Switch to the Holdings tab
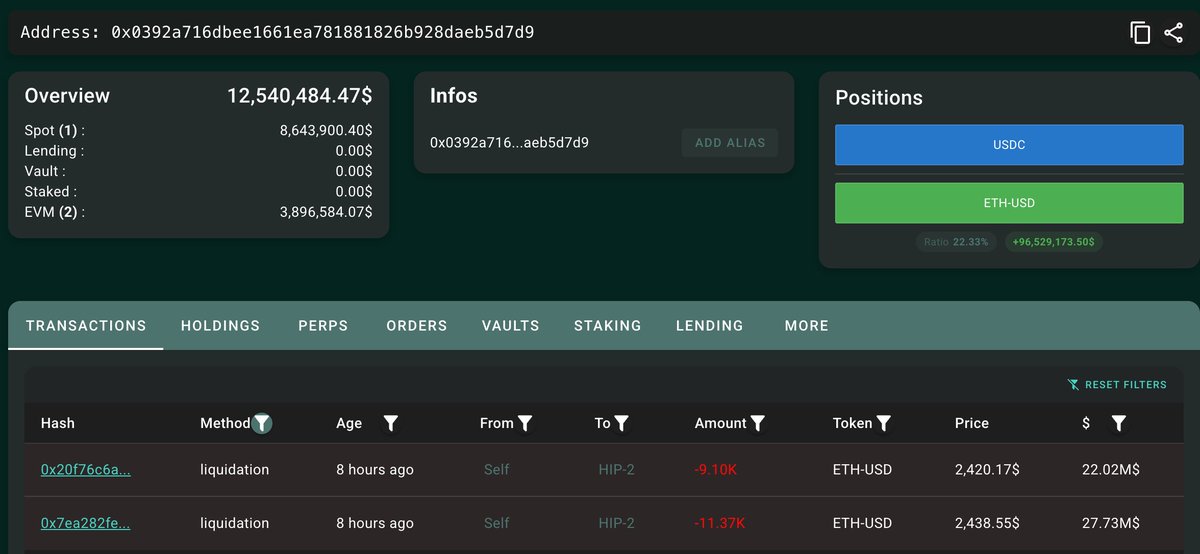The height and width of the screenshot is (554, 1200). [x=220, y=325]
